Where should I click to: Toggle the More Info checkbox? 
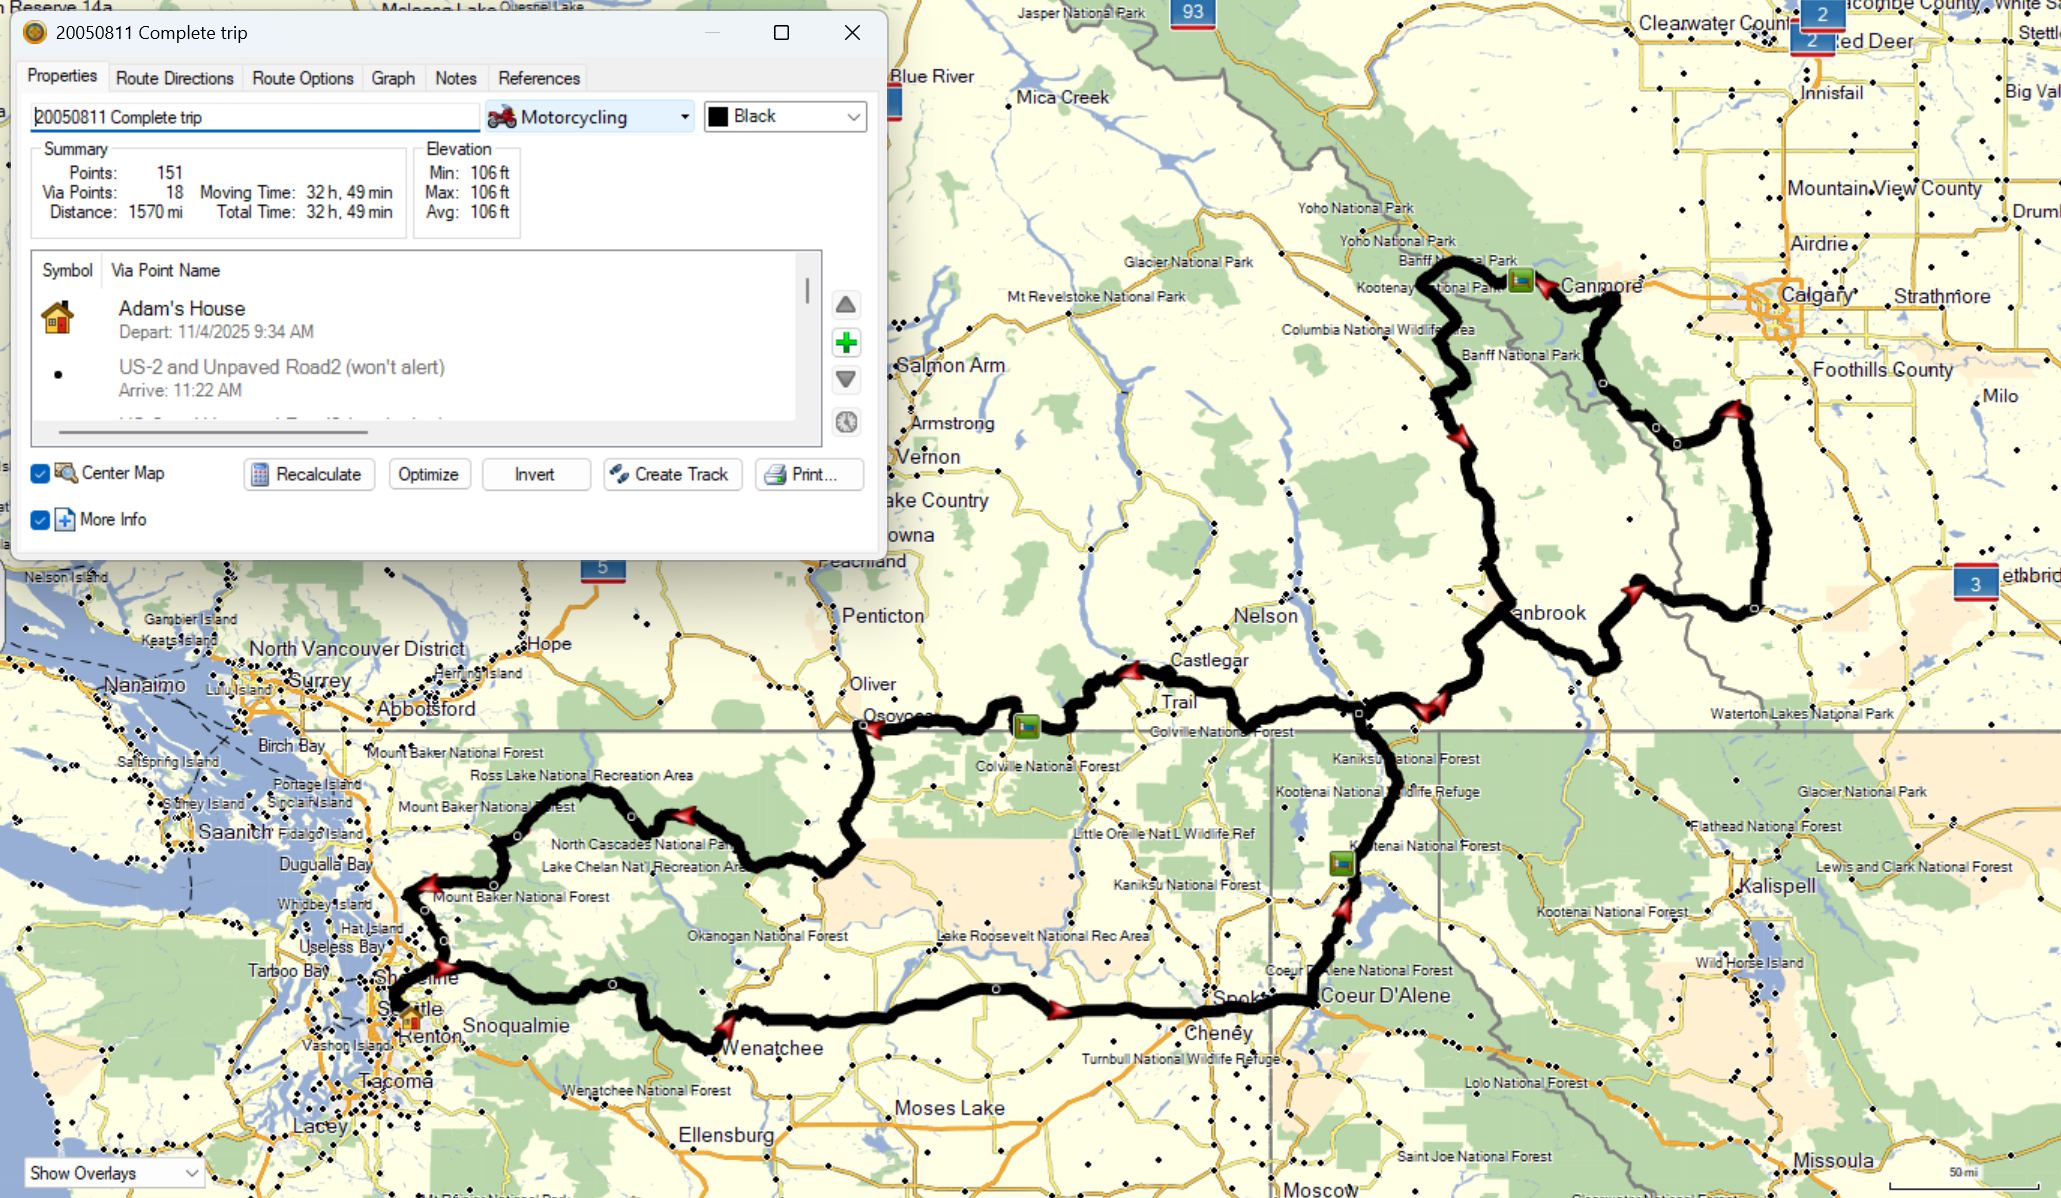tap(40, 520)
